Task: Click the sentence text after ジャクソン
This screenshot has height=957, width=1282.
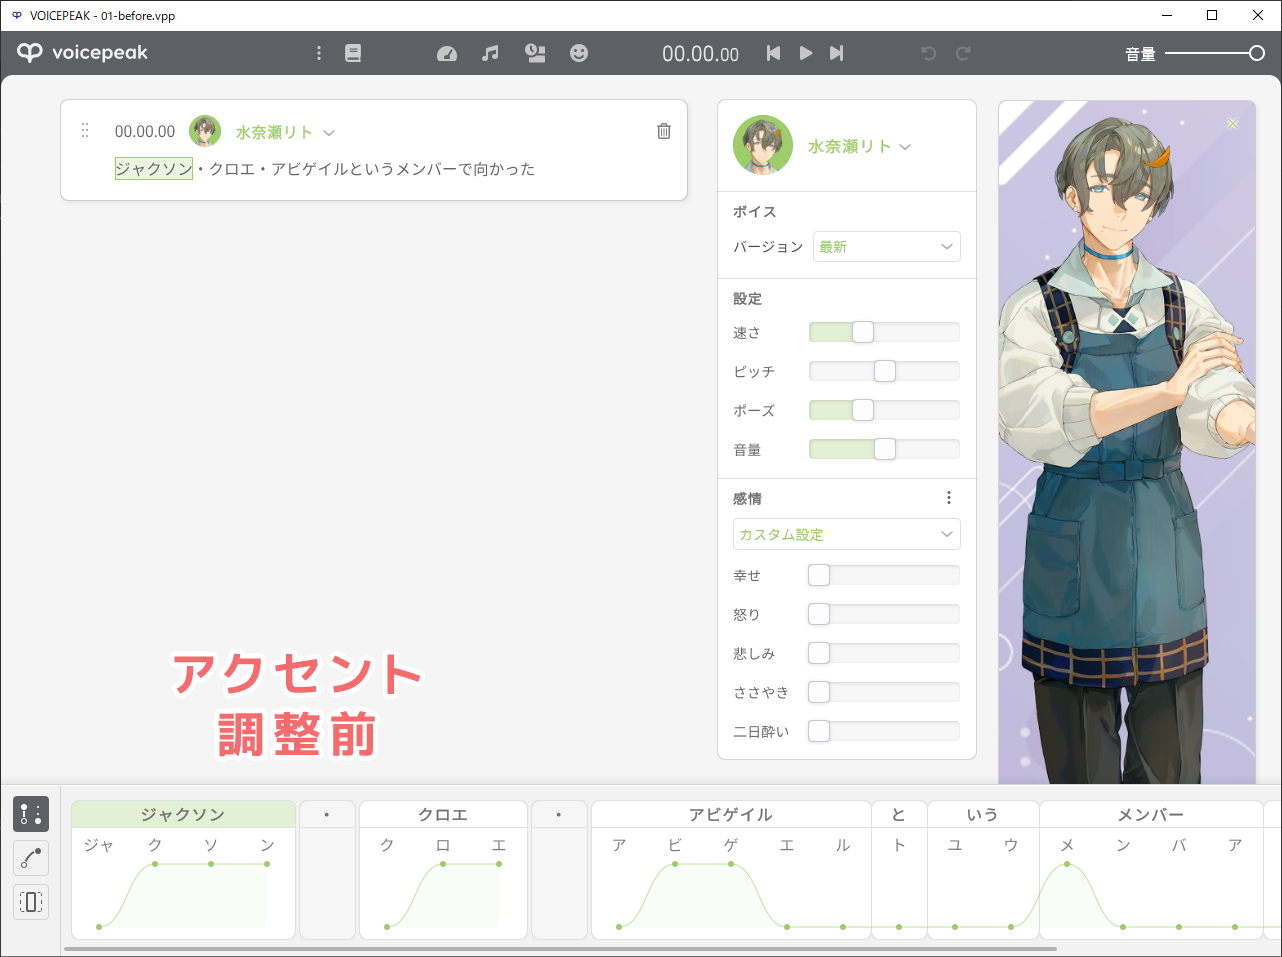Action: coord(365,169)
